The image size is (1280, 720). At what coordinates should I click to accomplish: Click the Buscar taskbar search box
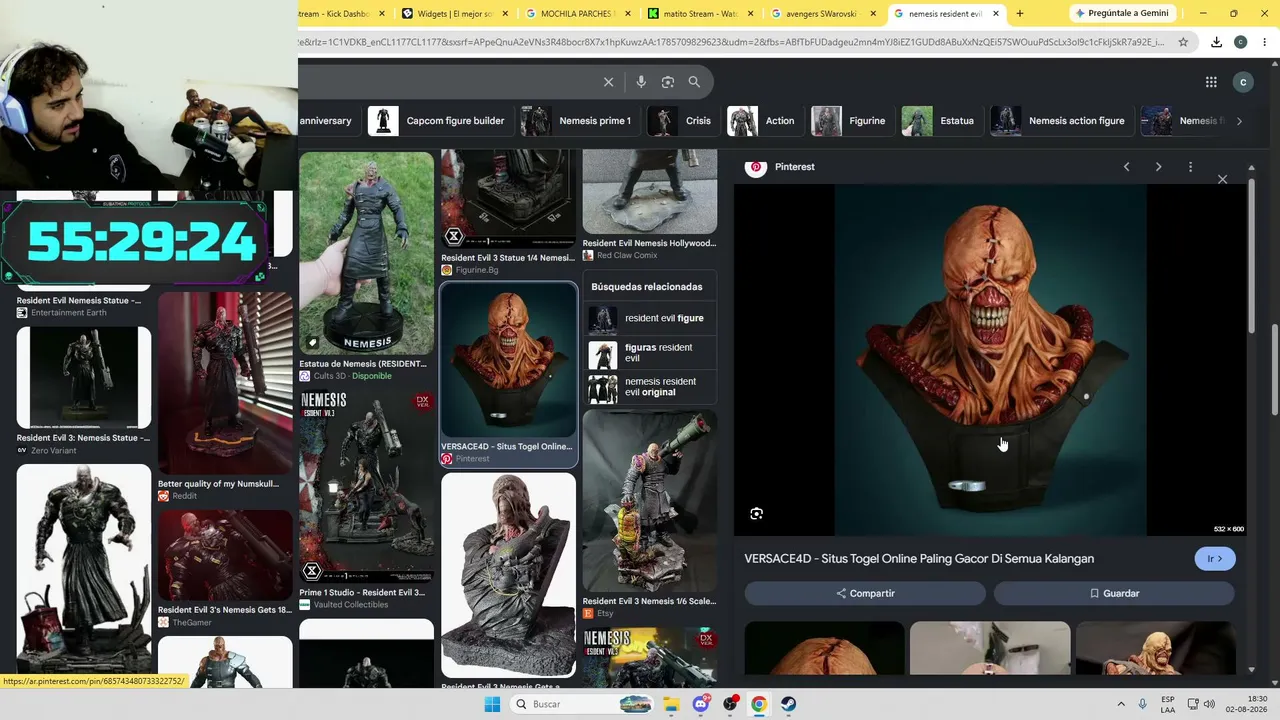click(x=583, y=704)
